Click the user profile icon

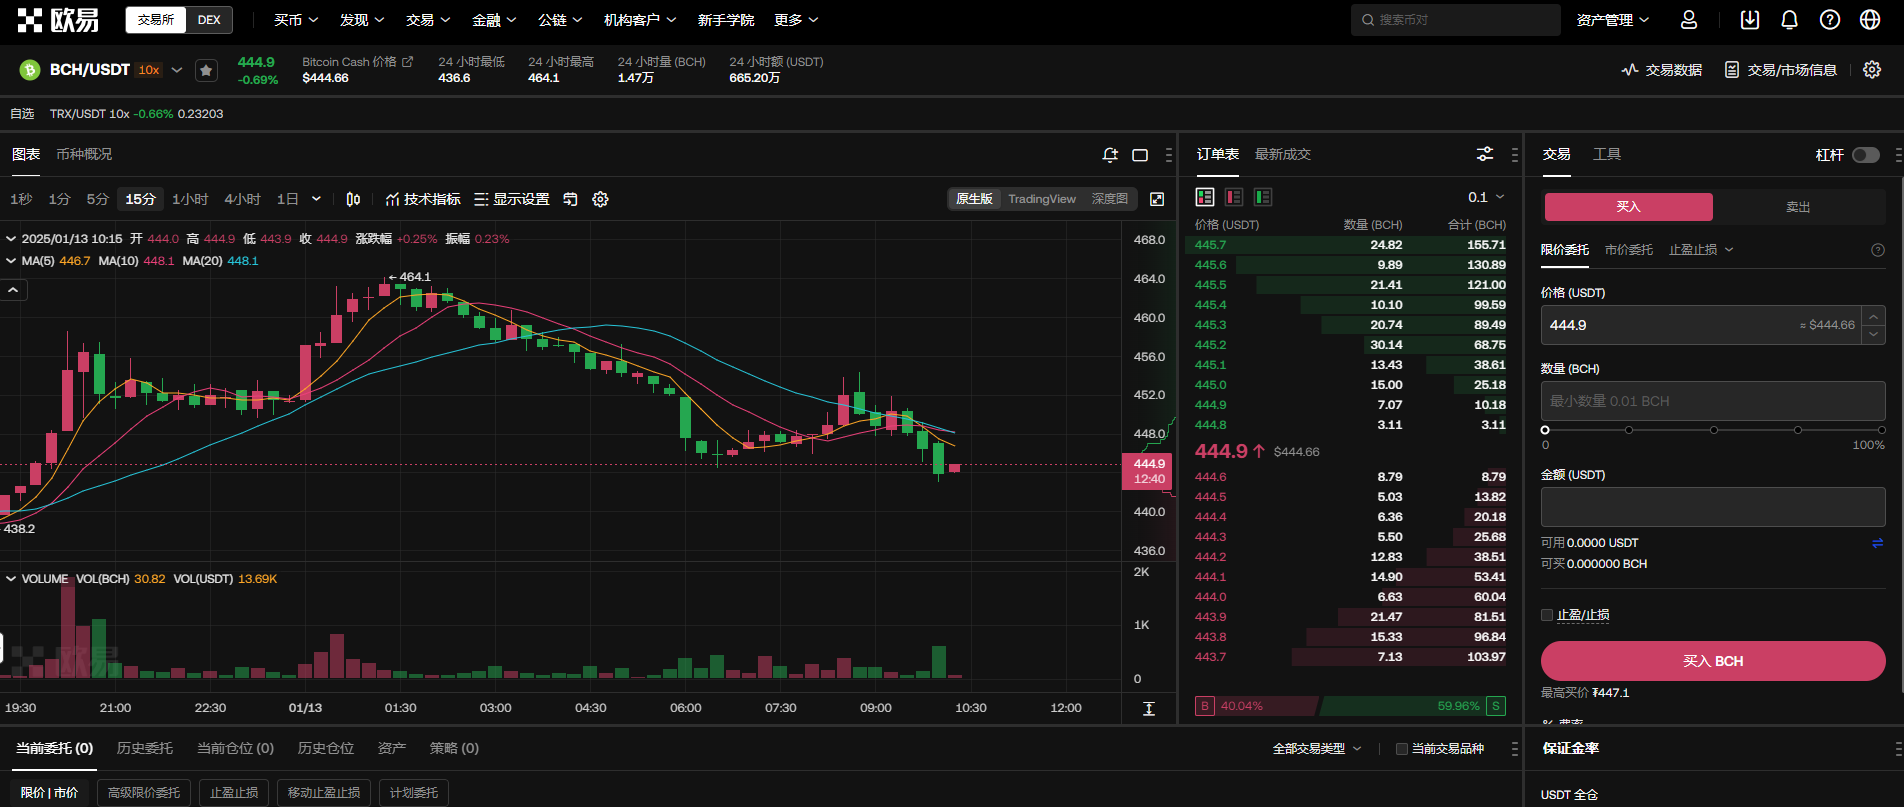coord(1689,20)
